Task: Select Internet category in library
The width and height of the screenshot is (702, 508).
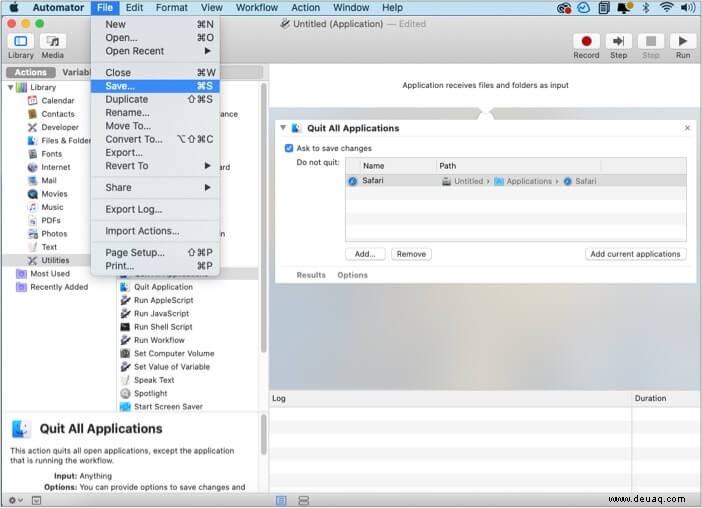Action: click(55, 167)
